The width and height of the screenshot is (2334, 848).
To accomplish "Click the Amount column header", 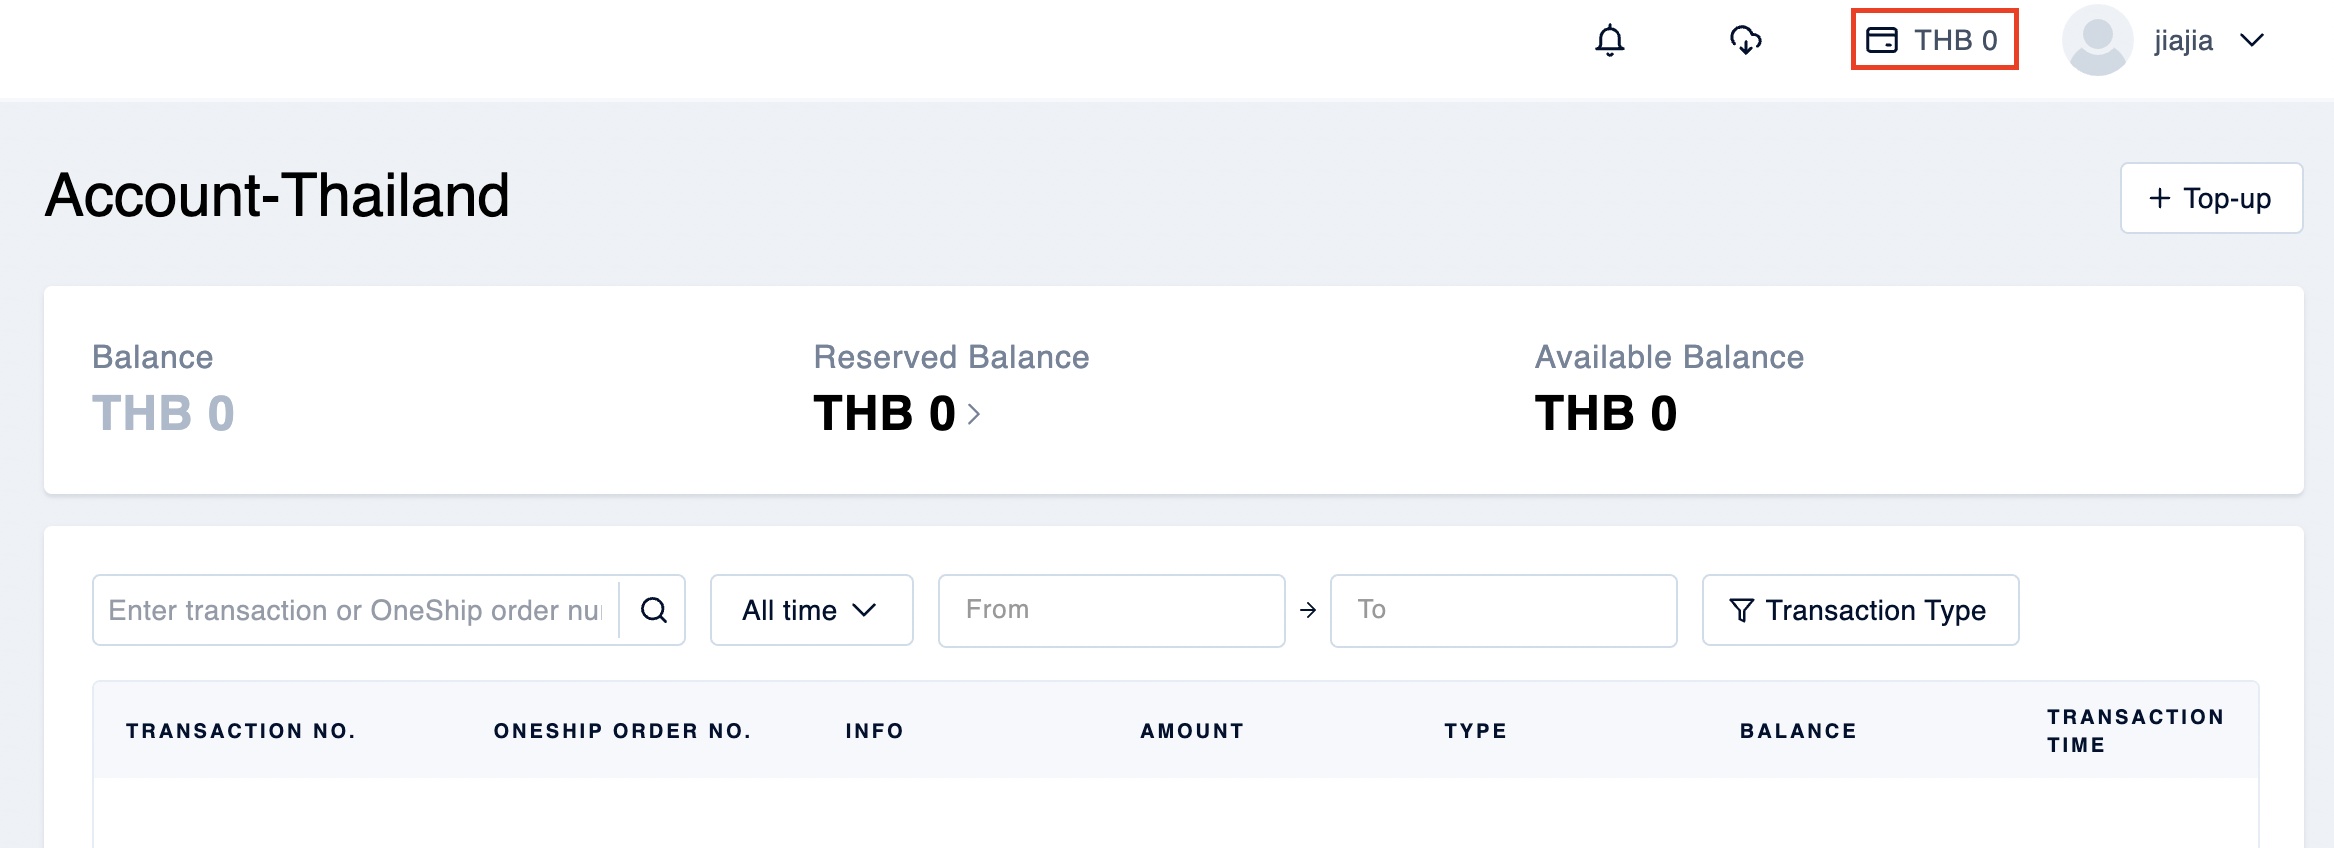I will pyautogui.click(x=1192, y=731).
